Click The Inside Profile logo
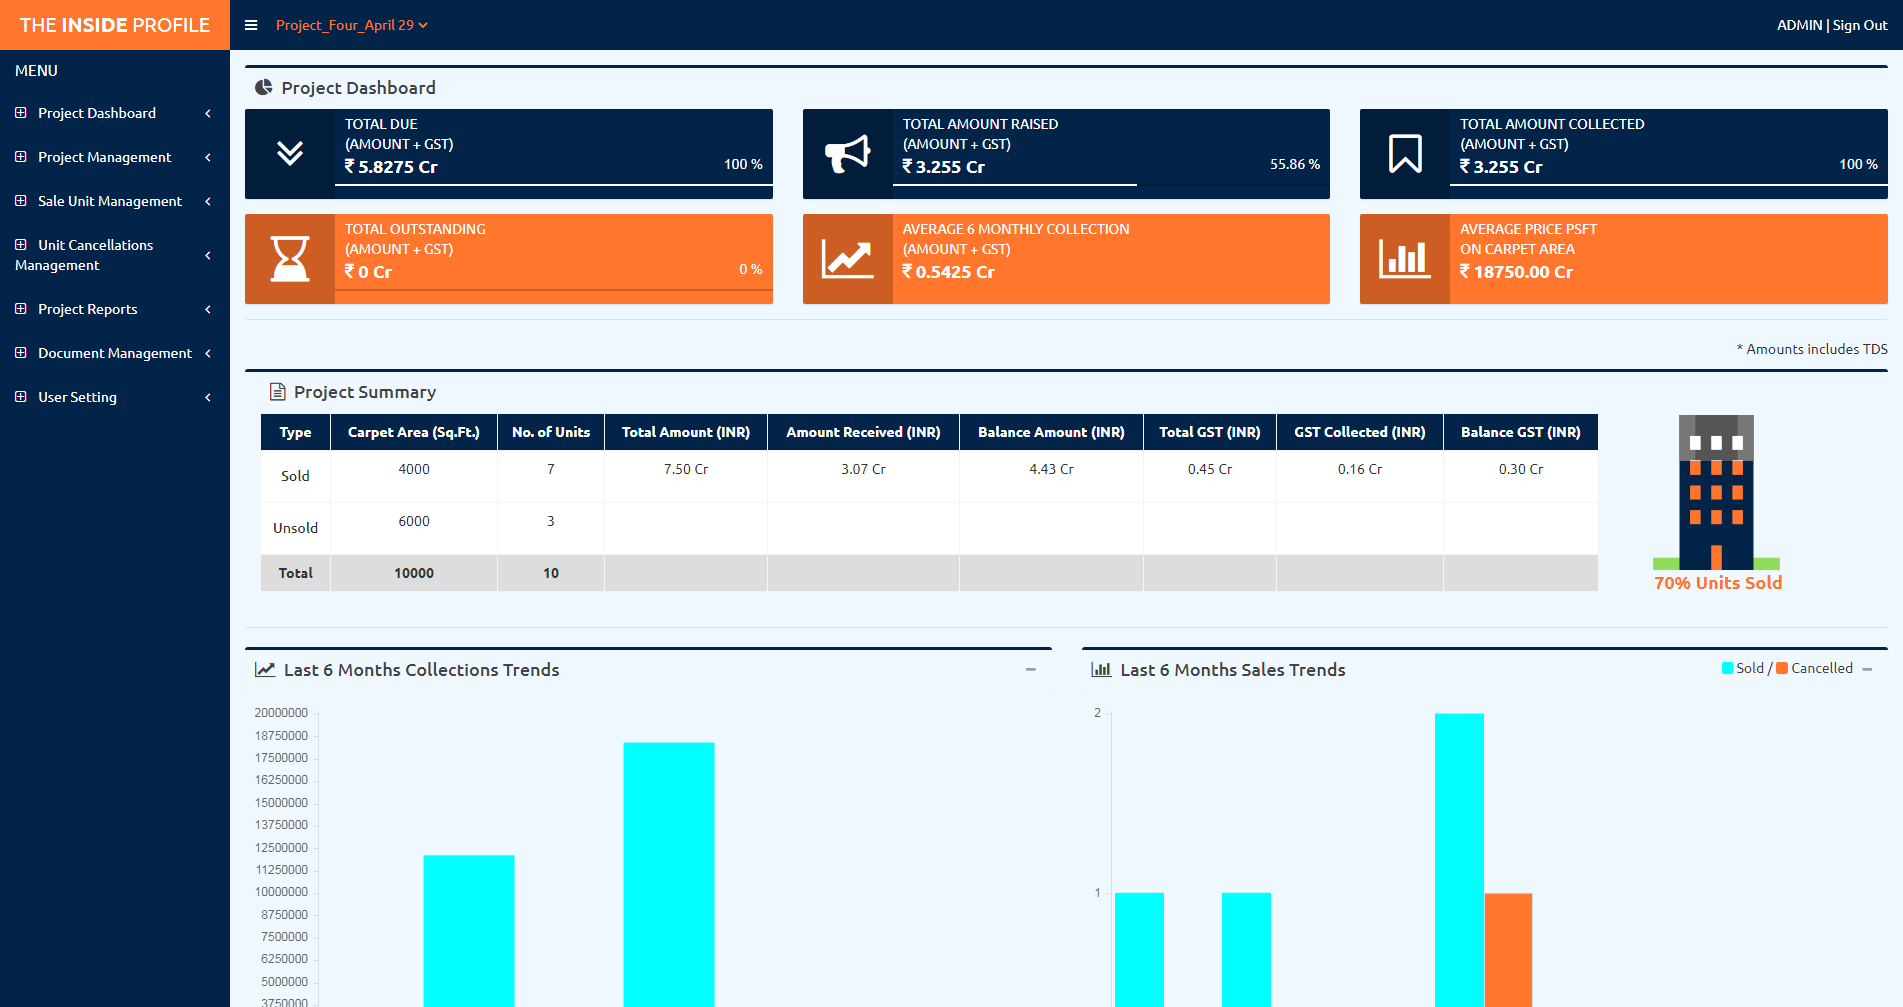The height and width of the screenshot is (1007, 1903). click(x=115, y=25)
